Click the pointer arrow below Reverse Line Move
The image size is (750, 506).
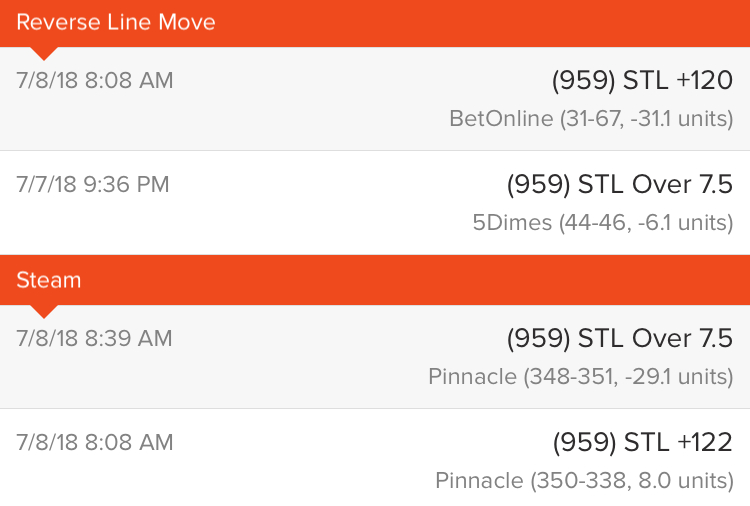[x=44, y=54]
